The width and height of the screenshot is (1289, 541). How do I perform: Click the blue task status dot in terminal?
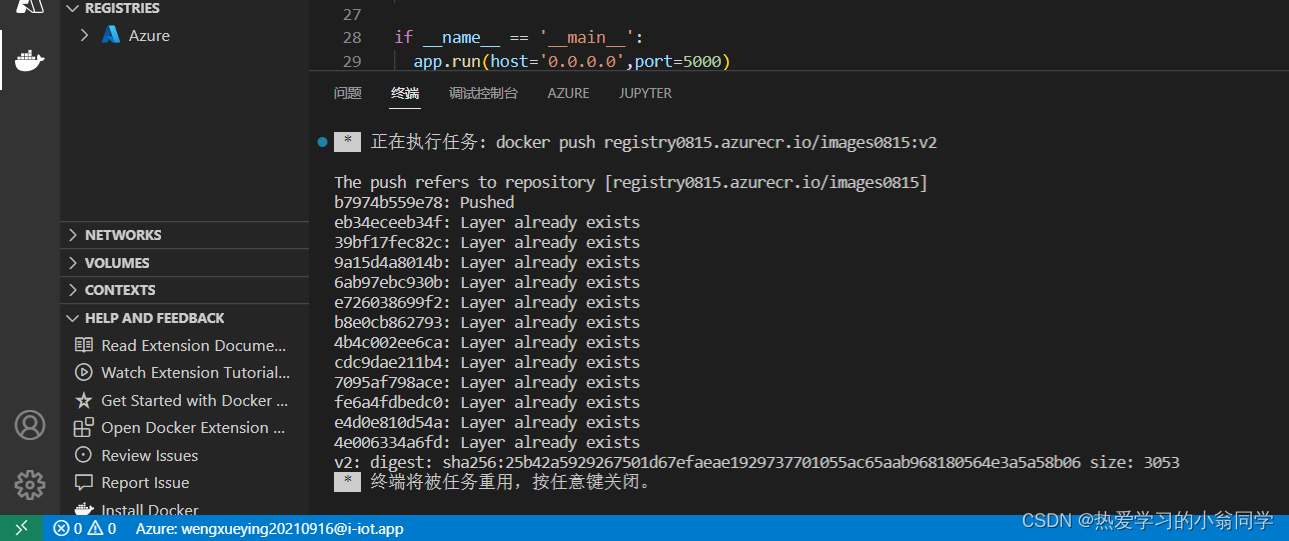[322, 142]
